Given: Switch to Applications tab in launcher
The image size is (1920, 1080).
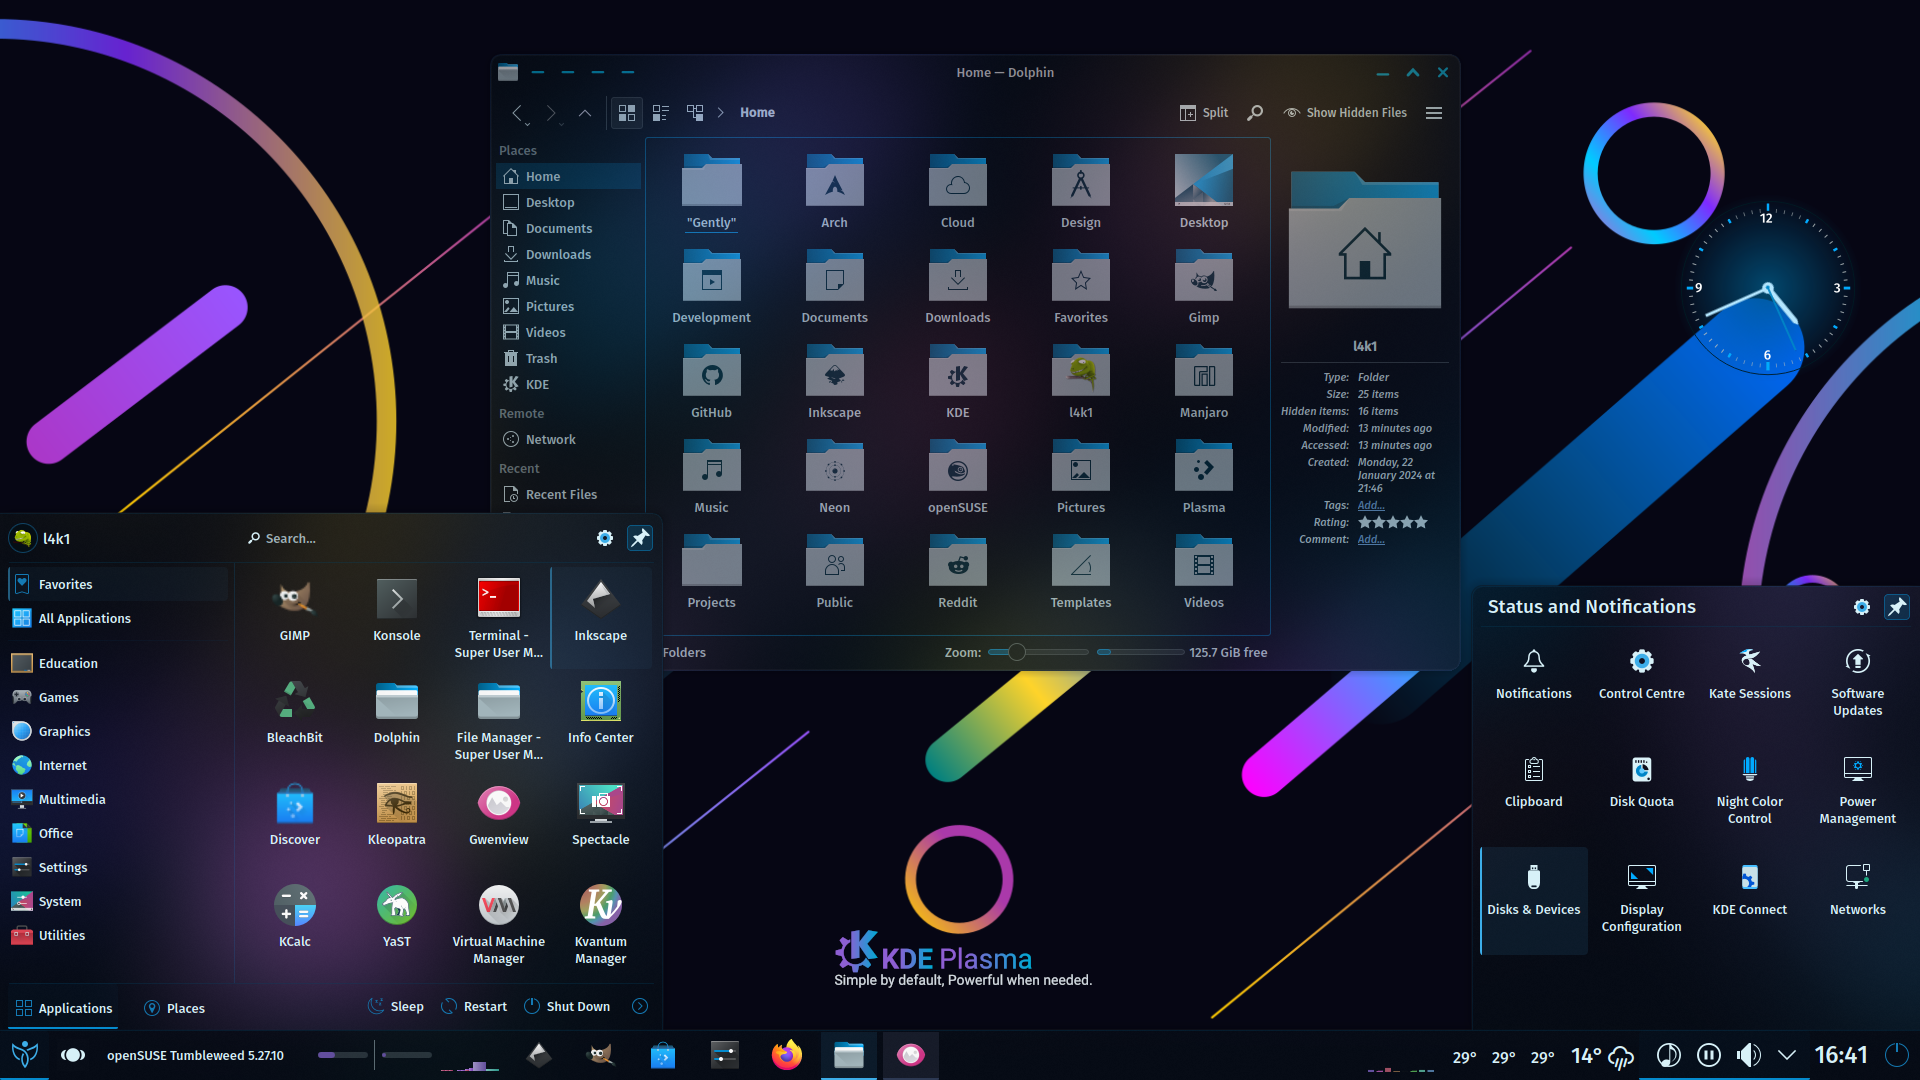Looking at the screenshot, I should (63, 1008).
